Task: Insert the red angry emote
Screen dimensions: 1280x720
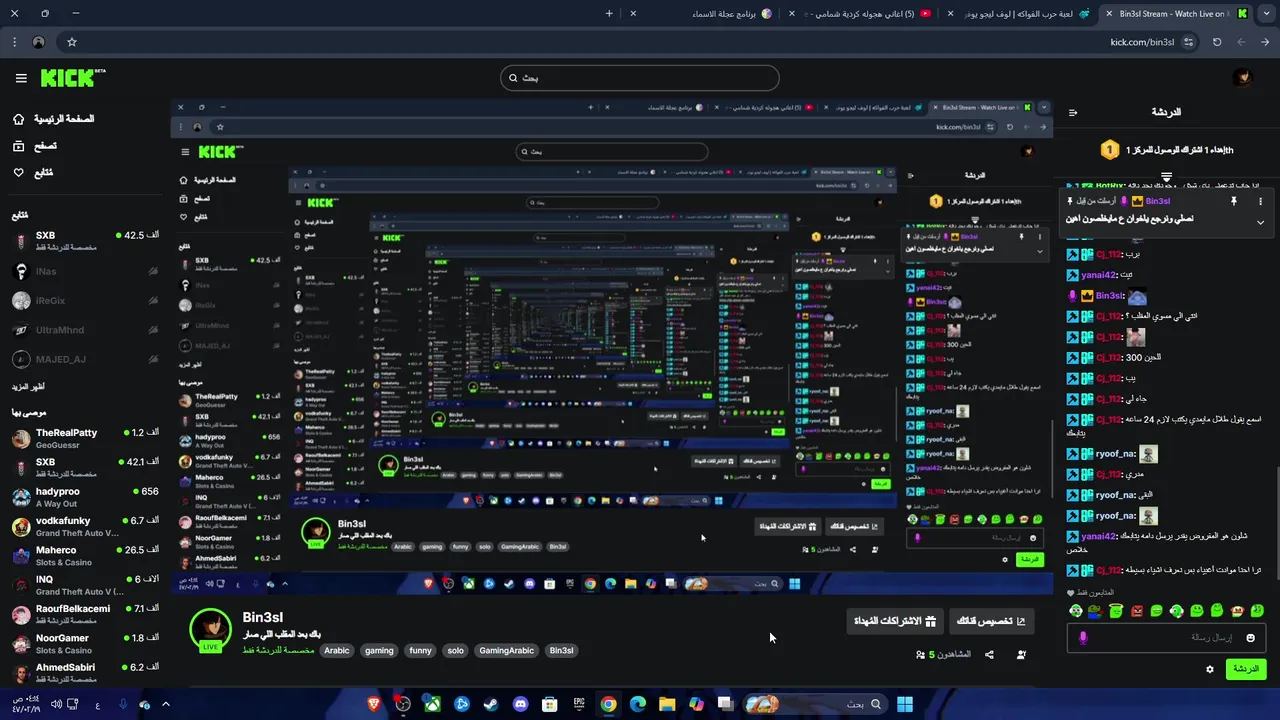Action: pyautogui.click(x=1136, y=611)
